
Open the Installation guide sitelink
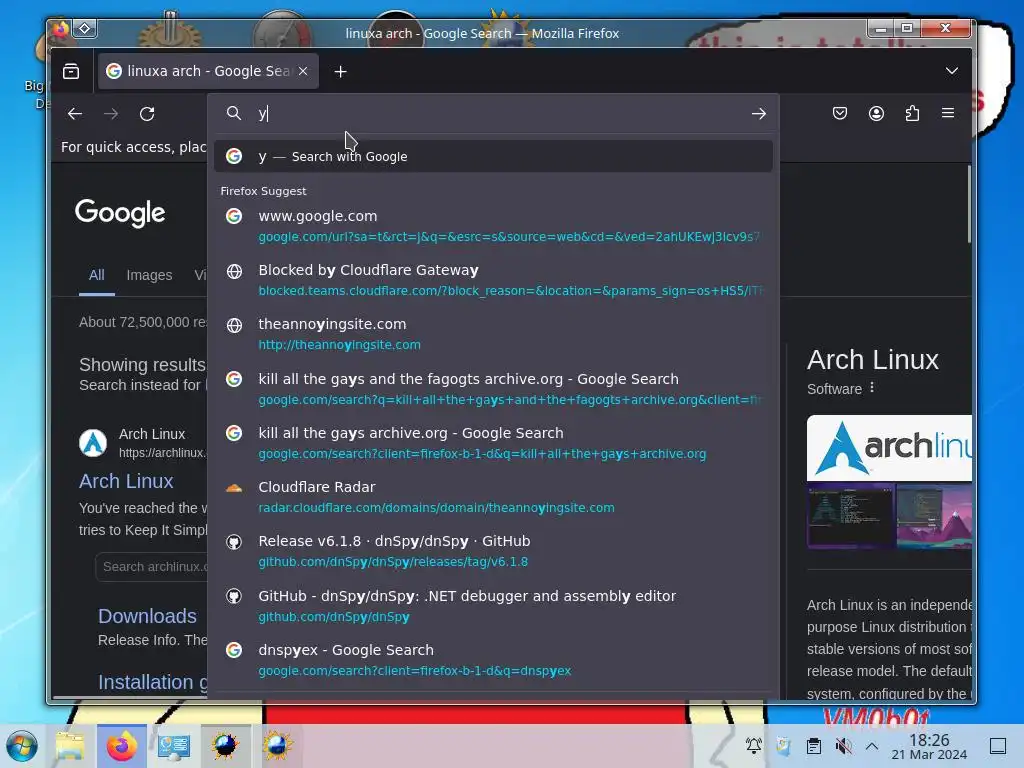point(153,682)
